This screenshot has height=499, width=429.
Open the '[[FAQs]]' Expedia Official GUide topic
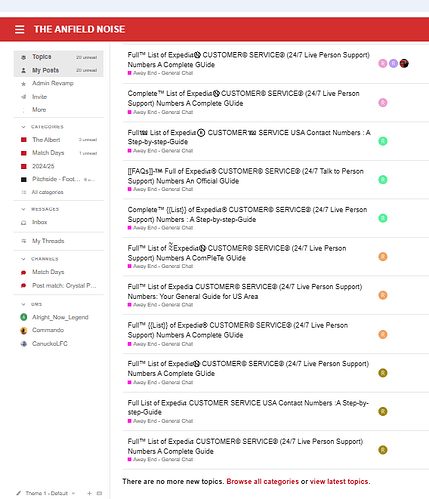pos(246,176)
